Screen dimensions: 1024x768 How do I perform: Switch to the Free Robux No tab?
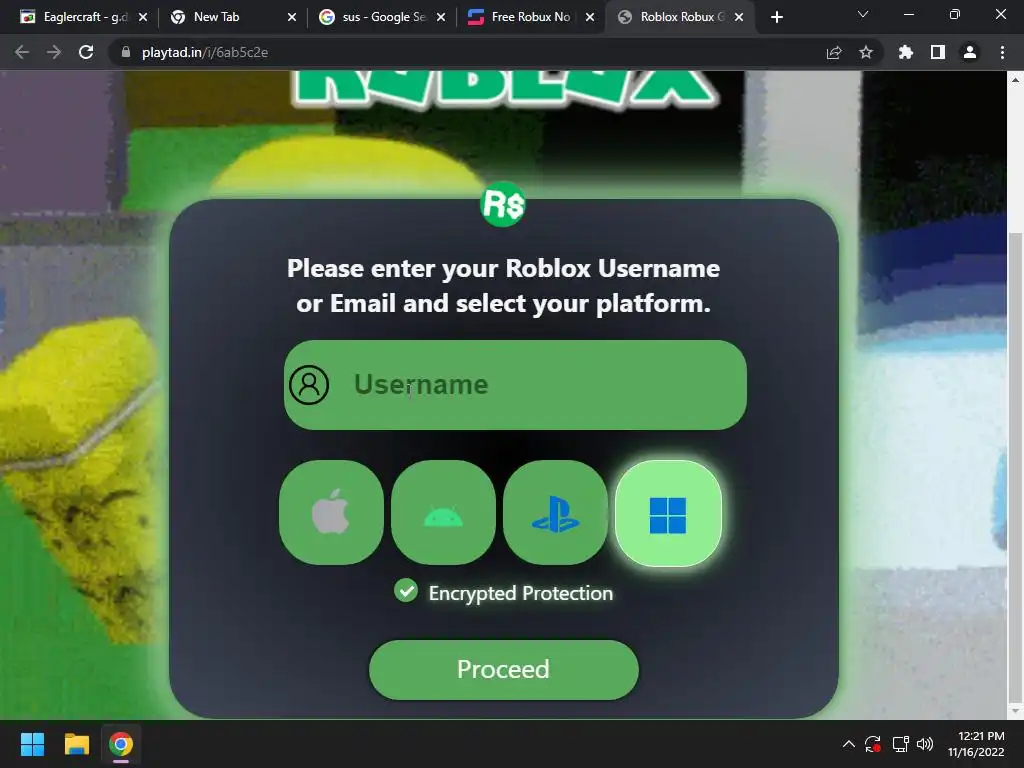coord(530,17)
